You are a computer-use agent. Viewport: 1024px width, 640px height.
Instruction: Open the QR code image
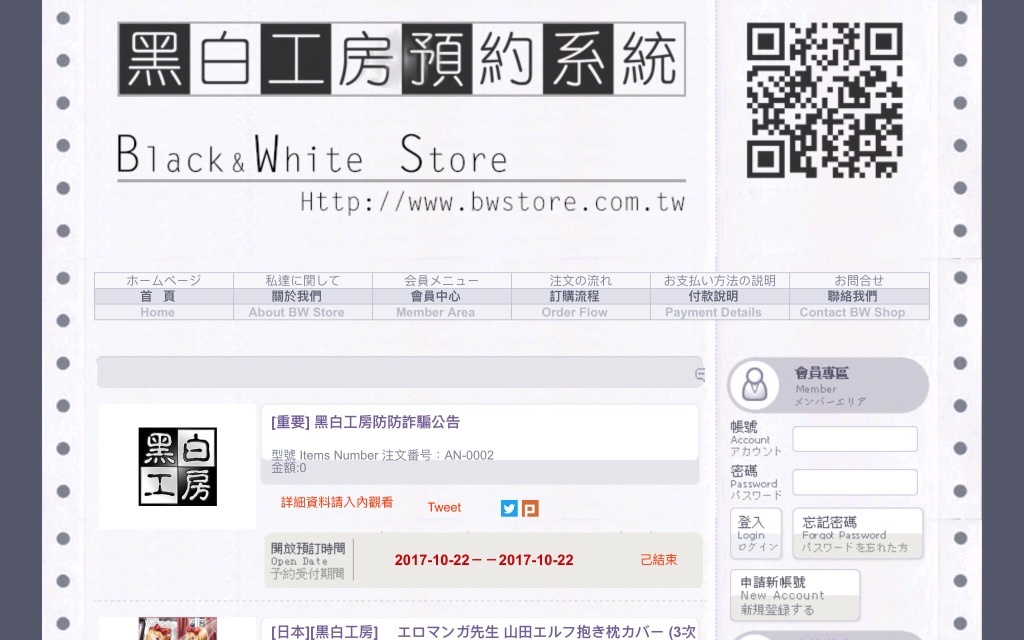(825, 100)
